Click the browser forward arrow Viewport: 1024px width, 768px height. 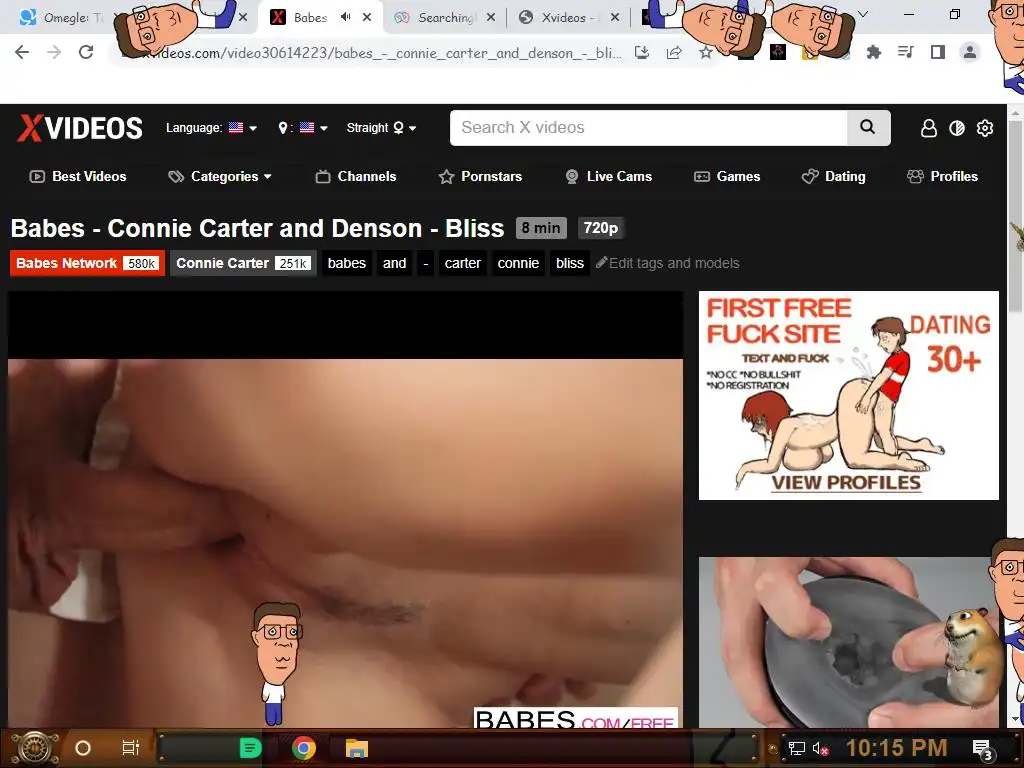[x=54, y=52]
